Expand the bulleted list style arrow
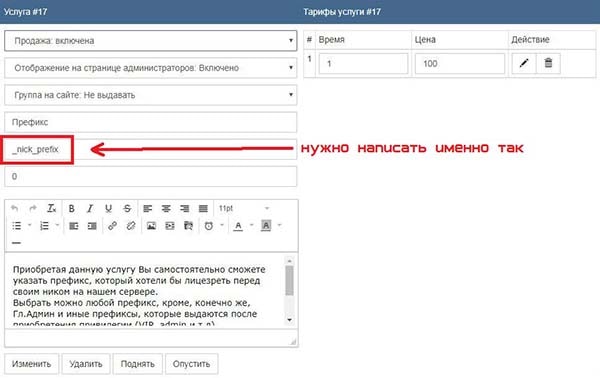Viewport: 600px width, 378px height. click(29, 225)
